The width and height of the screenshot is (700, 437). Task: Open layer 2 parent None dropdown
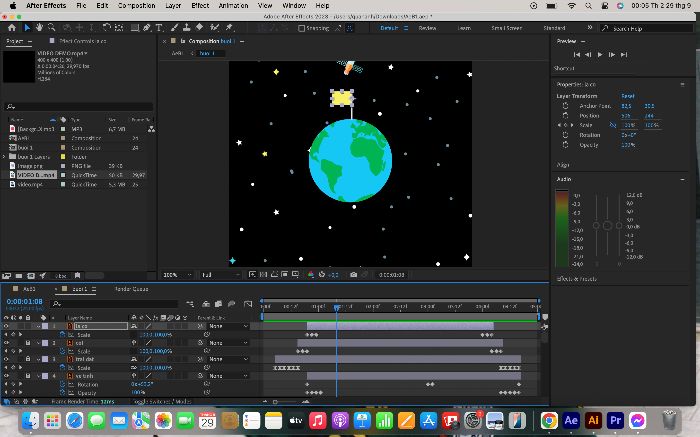[228, 343]
